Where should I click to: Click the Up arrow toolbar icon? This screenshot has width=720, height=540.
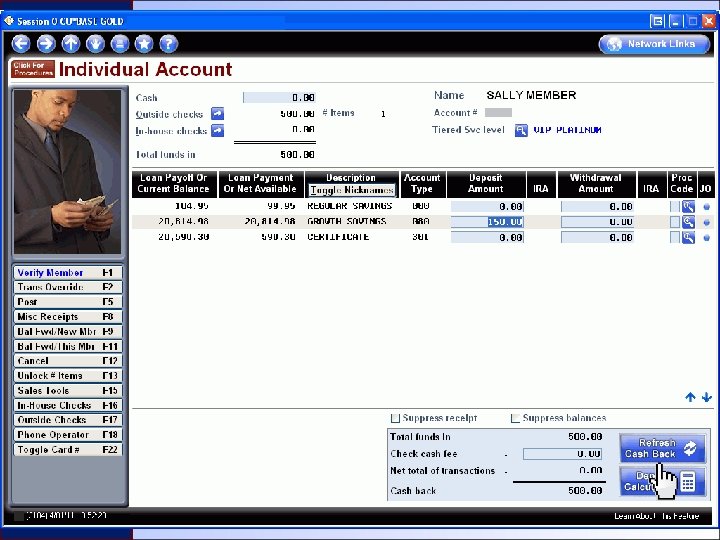(71, 44)
